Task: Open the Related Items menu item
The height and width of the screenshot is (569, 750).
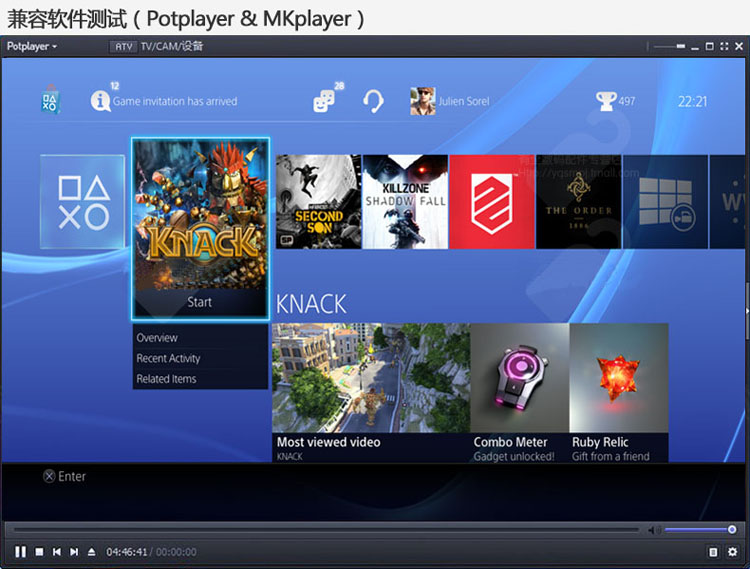Action: coord(200,379)
